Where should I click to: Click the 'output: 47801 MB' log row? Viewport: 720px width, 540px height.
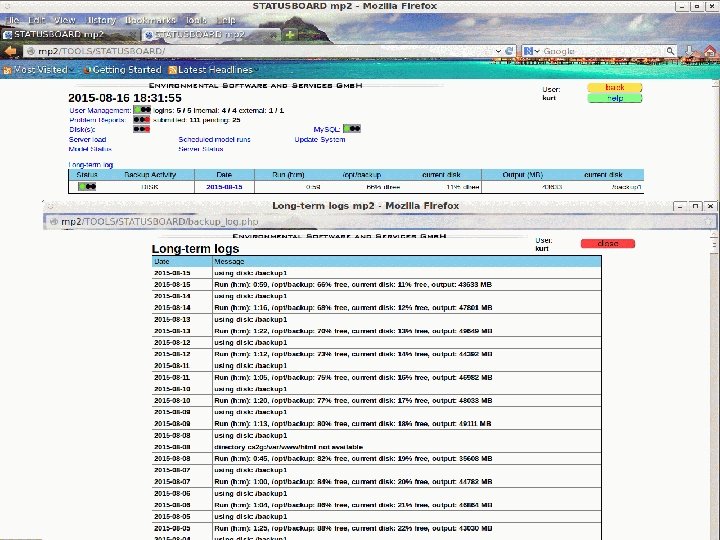click(x=377, y=308)
